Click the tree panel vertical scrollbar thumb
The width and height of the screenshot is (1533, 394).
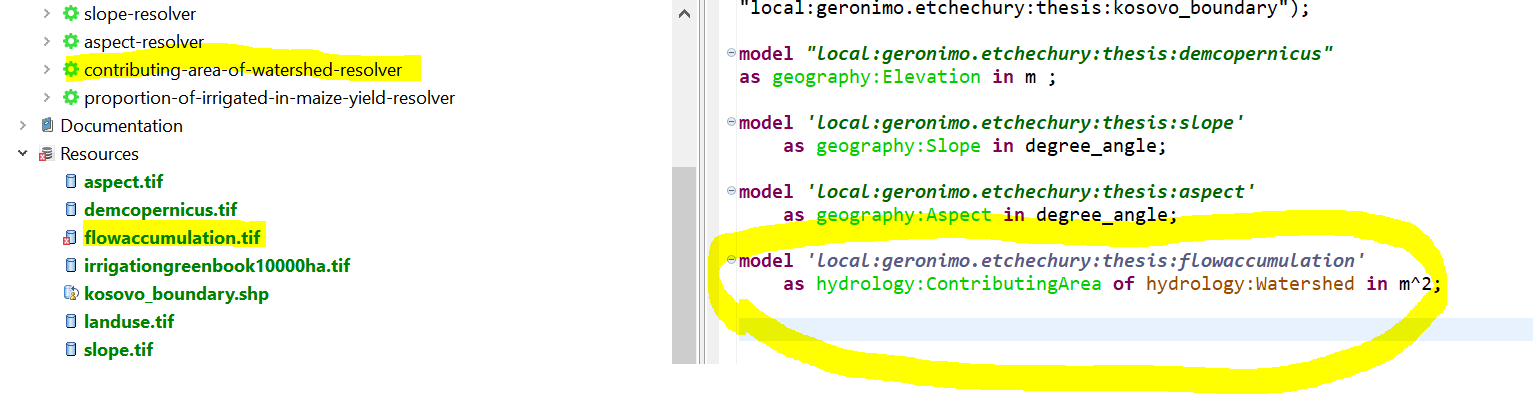684,265
